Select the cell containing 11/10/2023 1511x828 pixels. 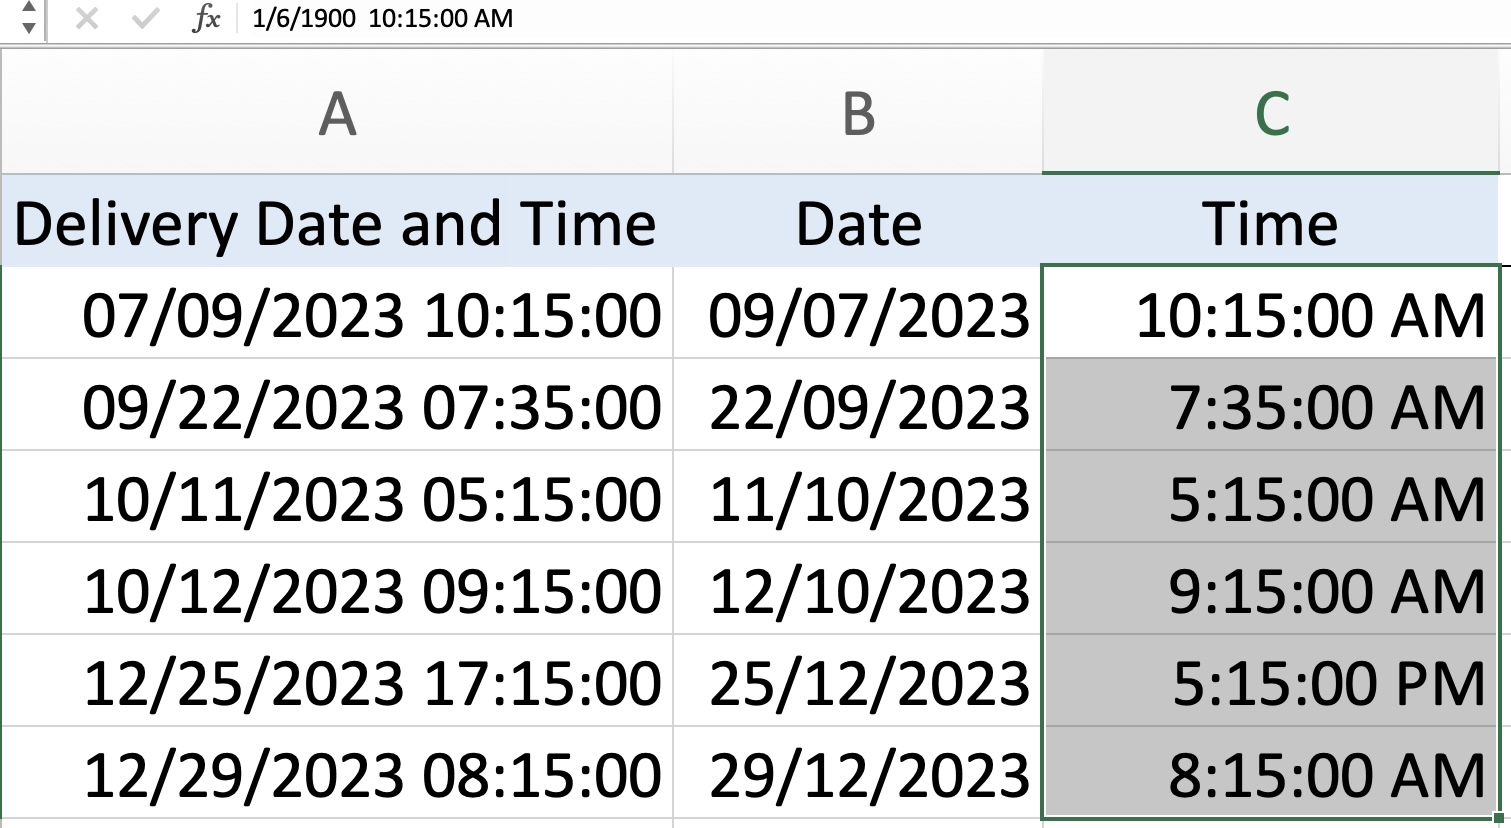(x=858, y=497)
